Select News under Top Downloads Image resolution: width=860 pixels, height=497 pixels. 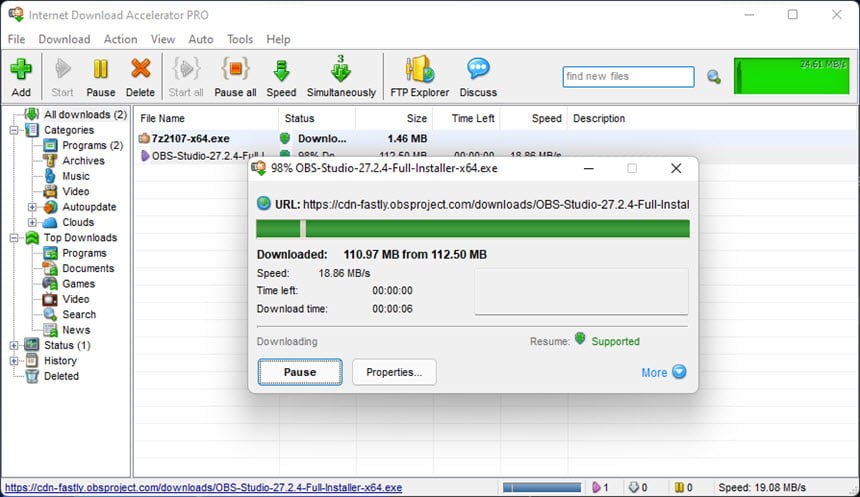76,330
